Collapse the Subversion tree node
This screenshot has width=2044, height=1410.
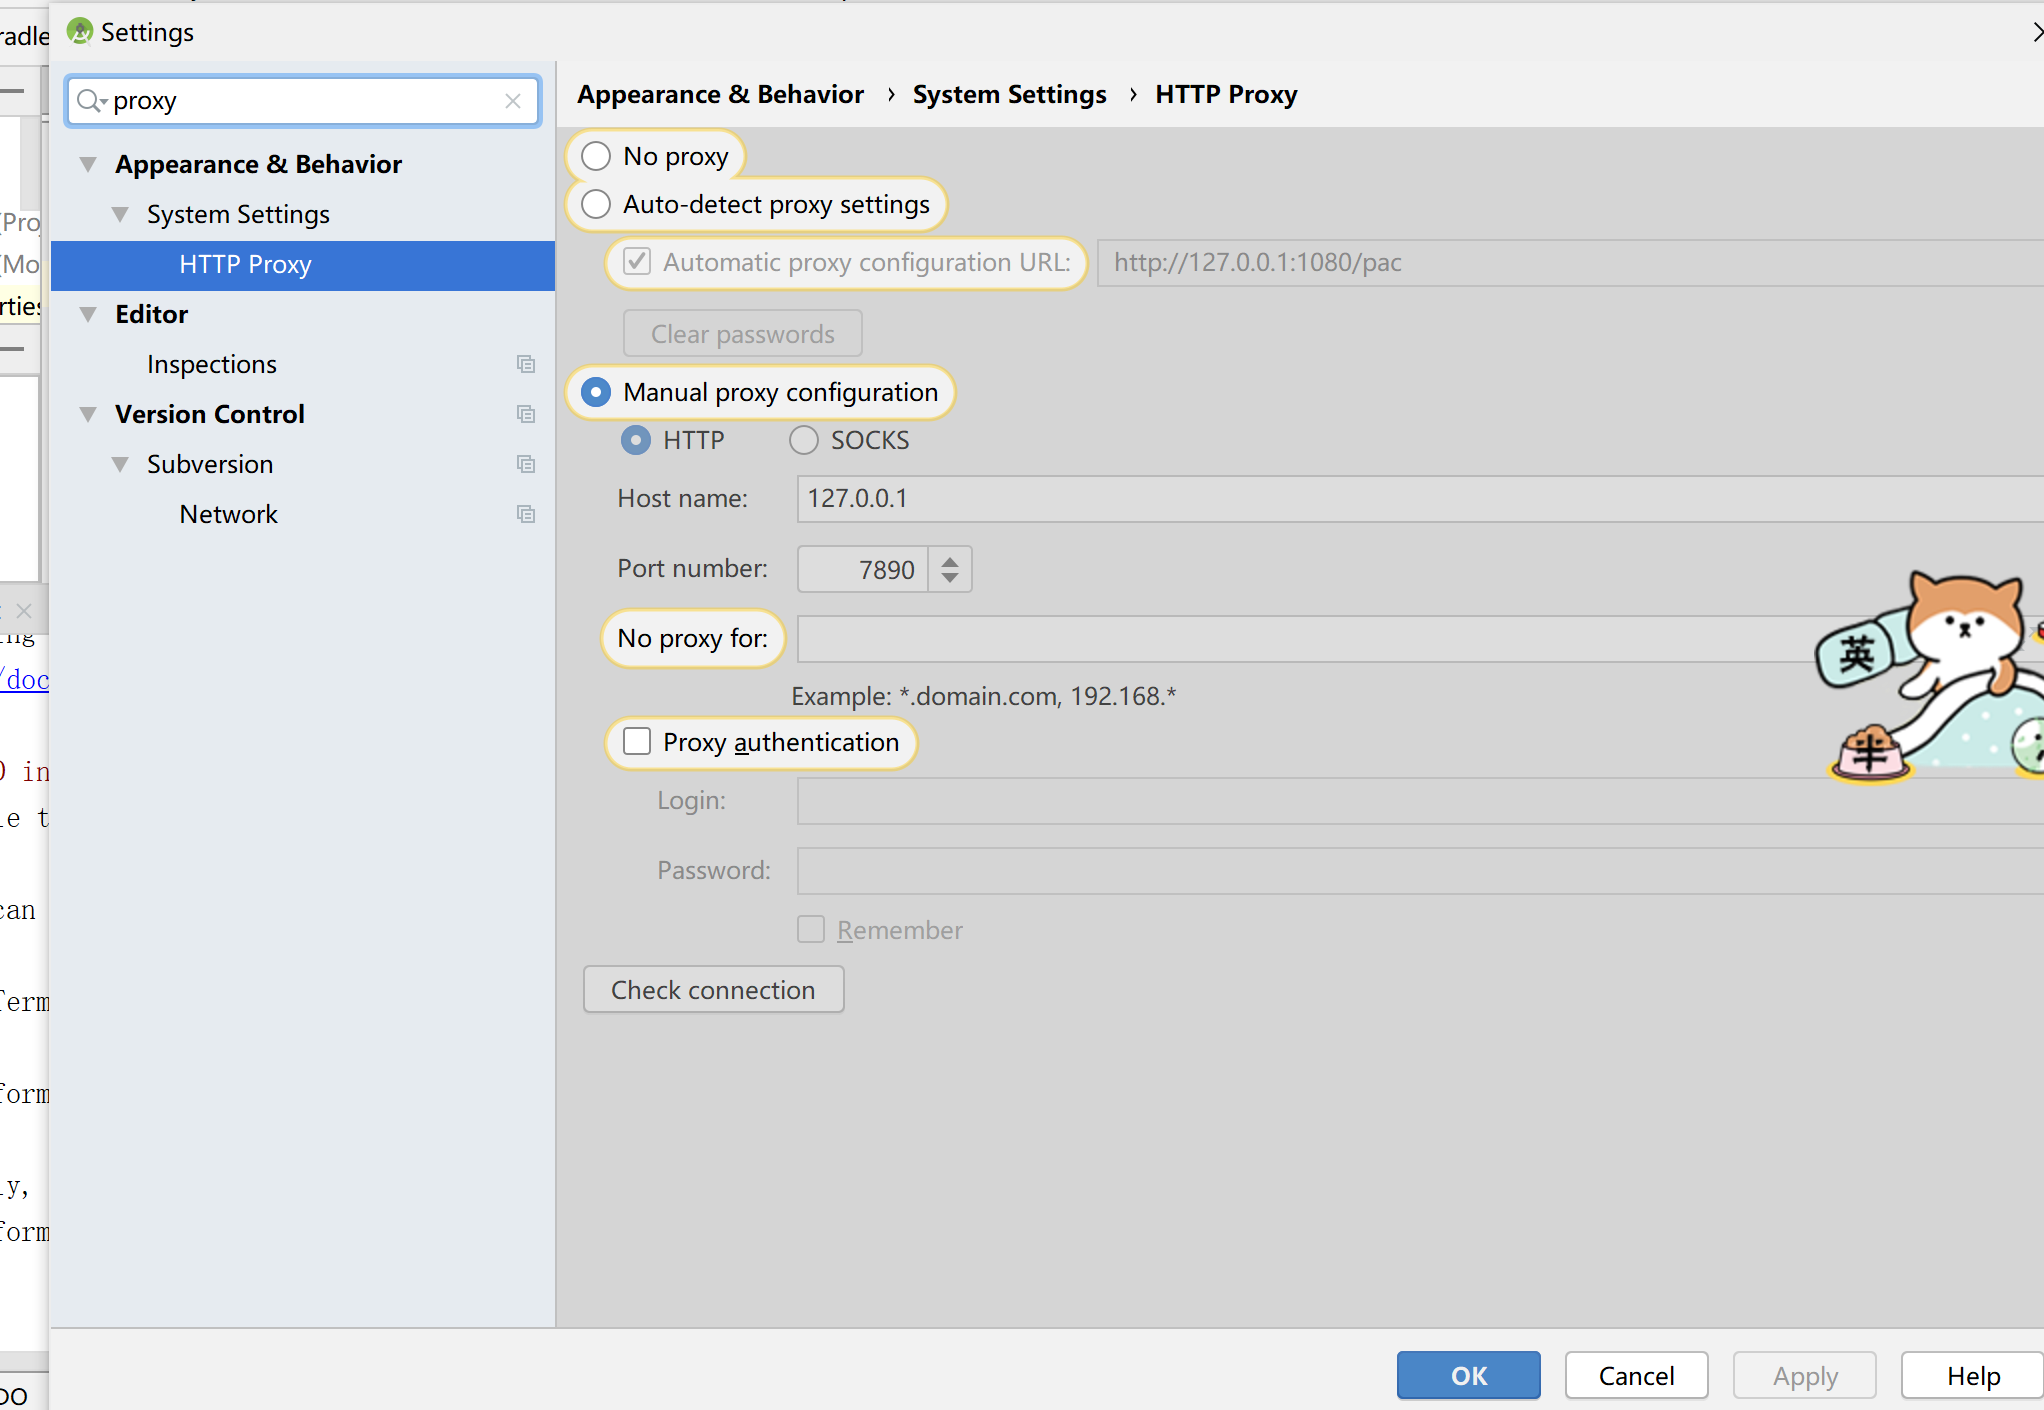click(x=120, y=465)
